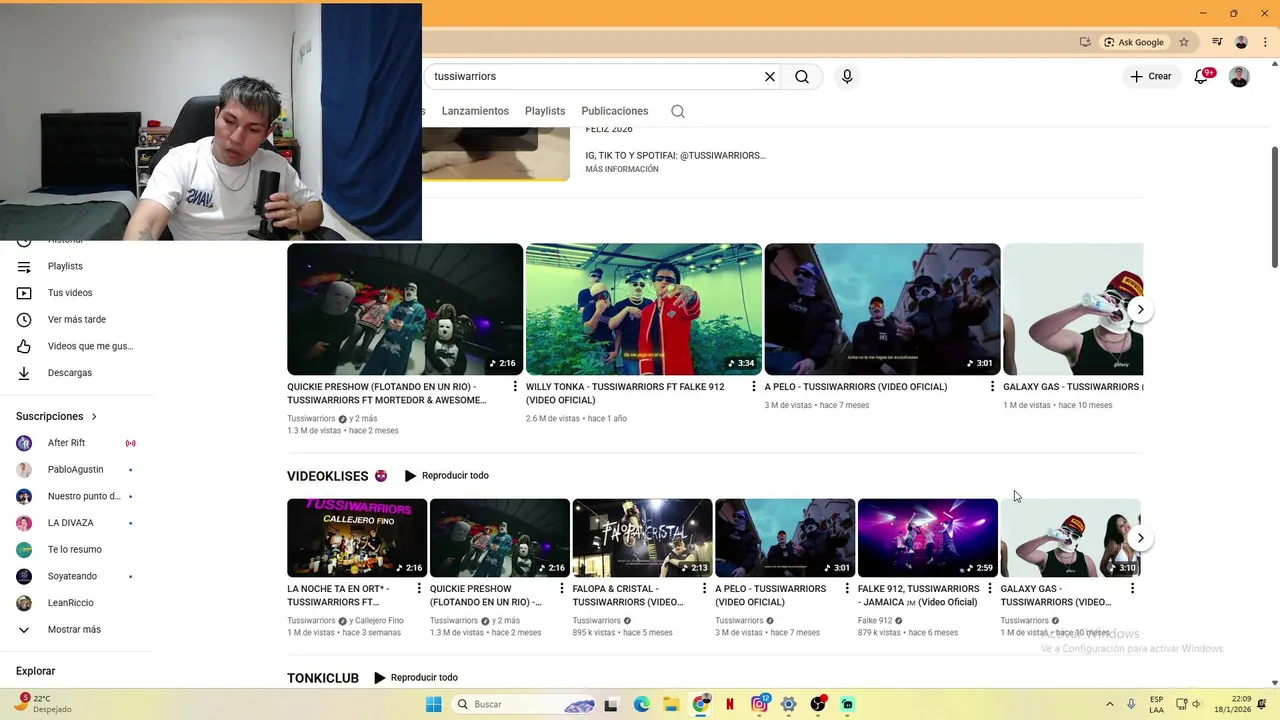This screenshot has width=1280, height=720.
Task: Click the Windows taskbar Buscar search box
Action: pyautogui.click(x=523, y=704)
